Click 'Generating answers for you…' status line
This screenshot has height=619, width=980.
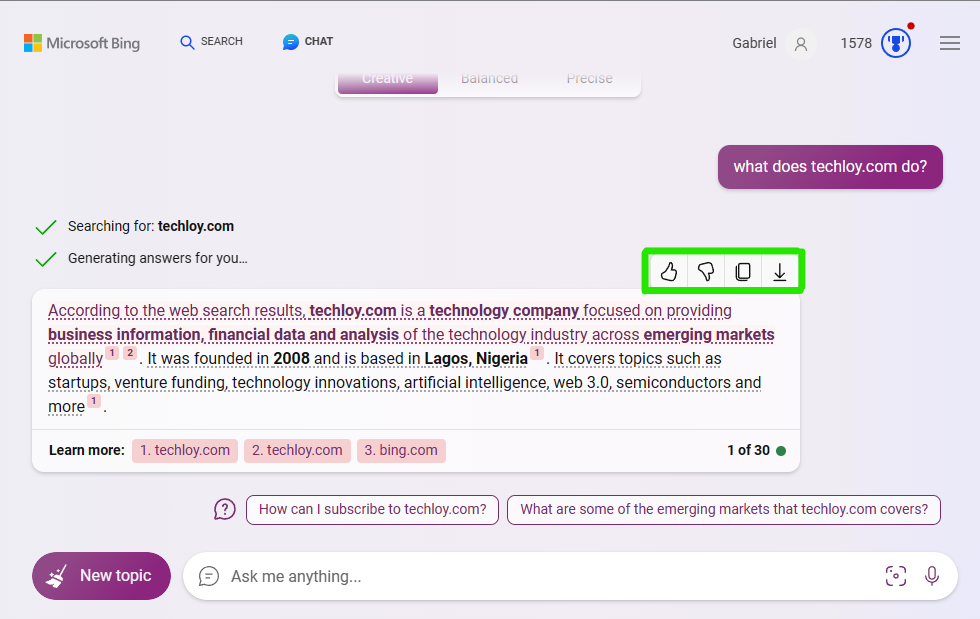tap(158, 258)
